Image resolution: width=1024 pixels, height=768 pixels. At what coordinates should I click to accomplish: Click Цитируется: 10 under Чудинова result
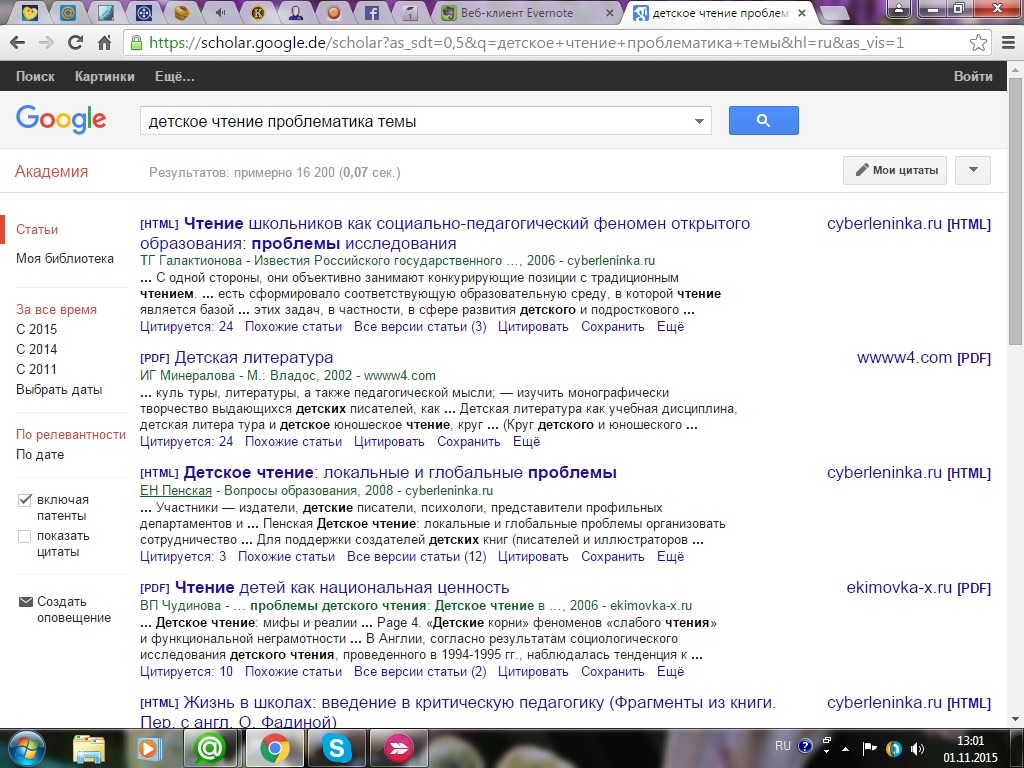click(x=186, y=672)
